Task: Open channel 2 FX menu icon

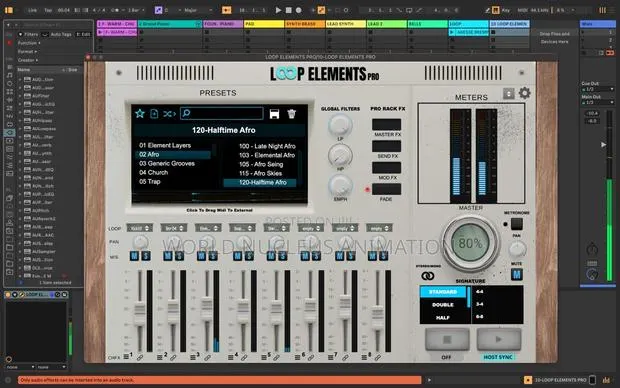Action: (159, 357)
